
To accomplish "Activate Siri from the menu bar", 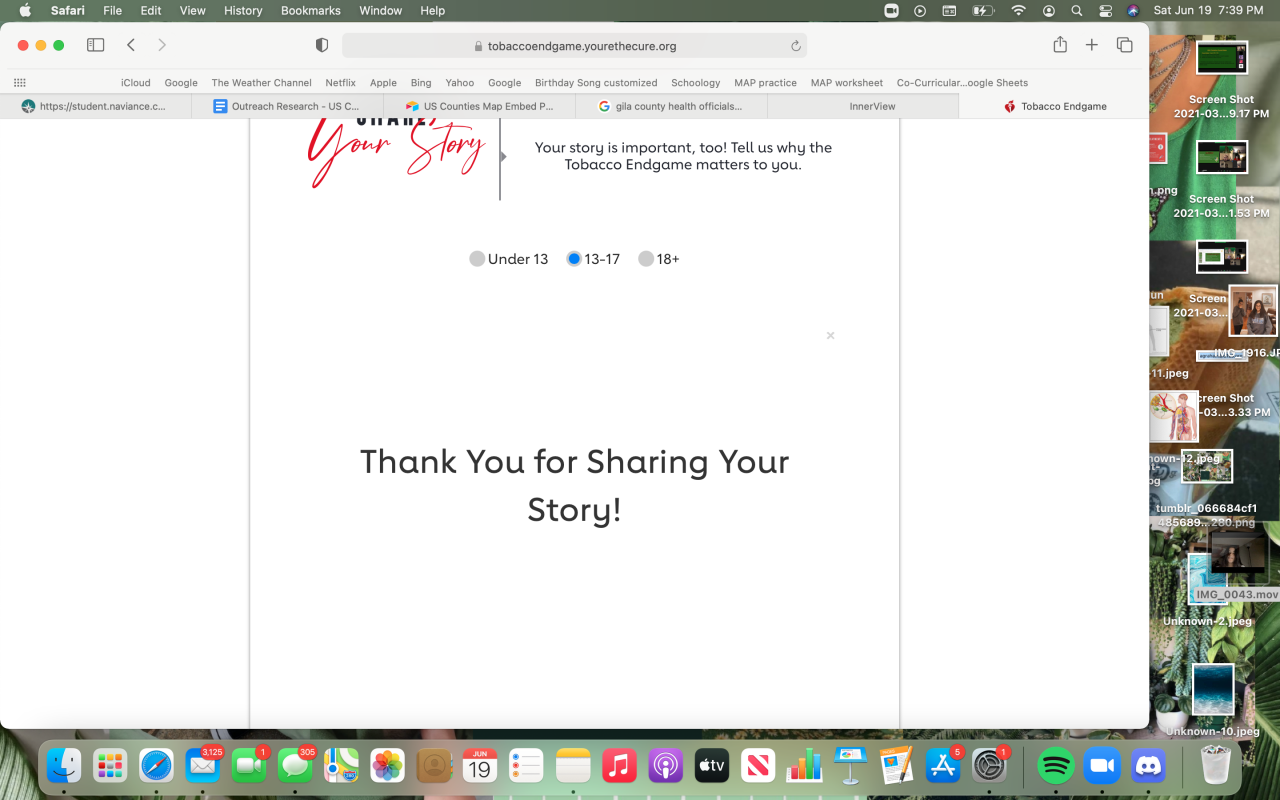I will [1132, 10].
